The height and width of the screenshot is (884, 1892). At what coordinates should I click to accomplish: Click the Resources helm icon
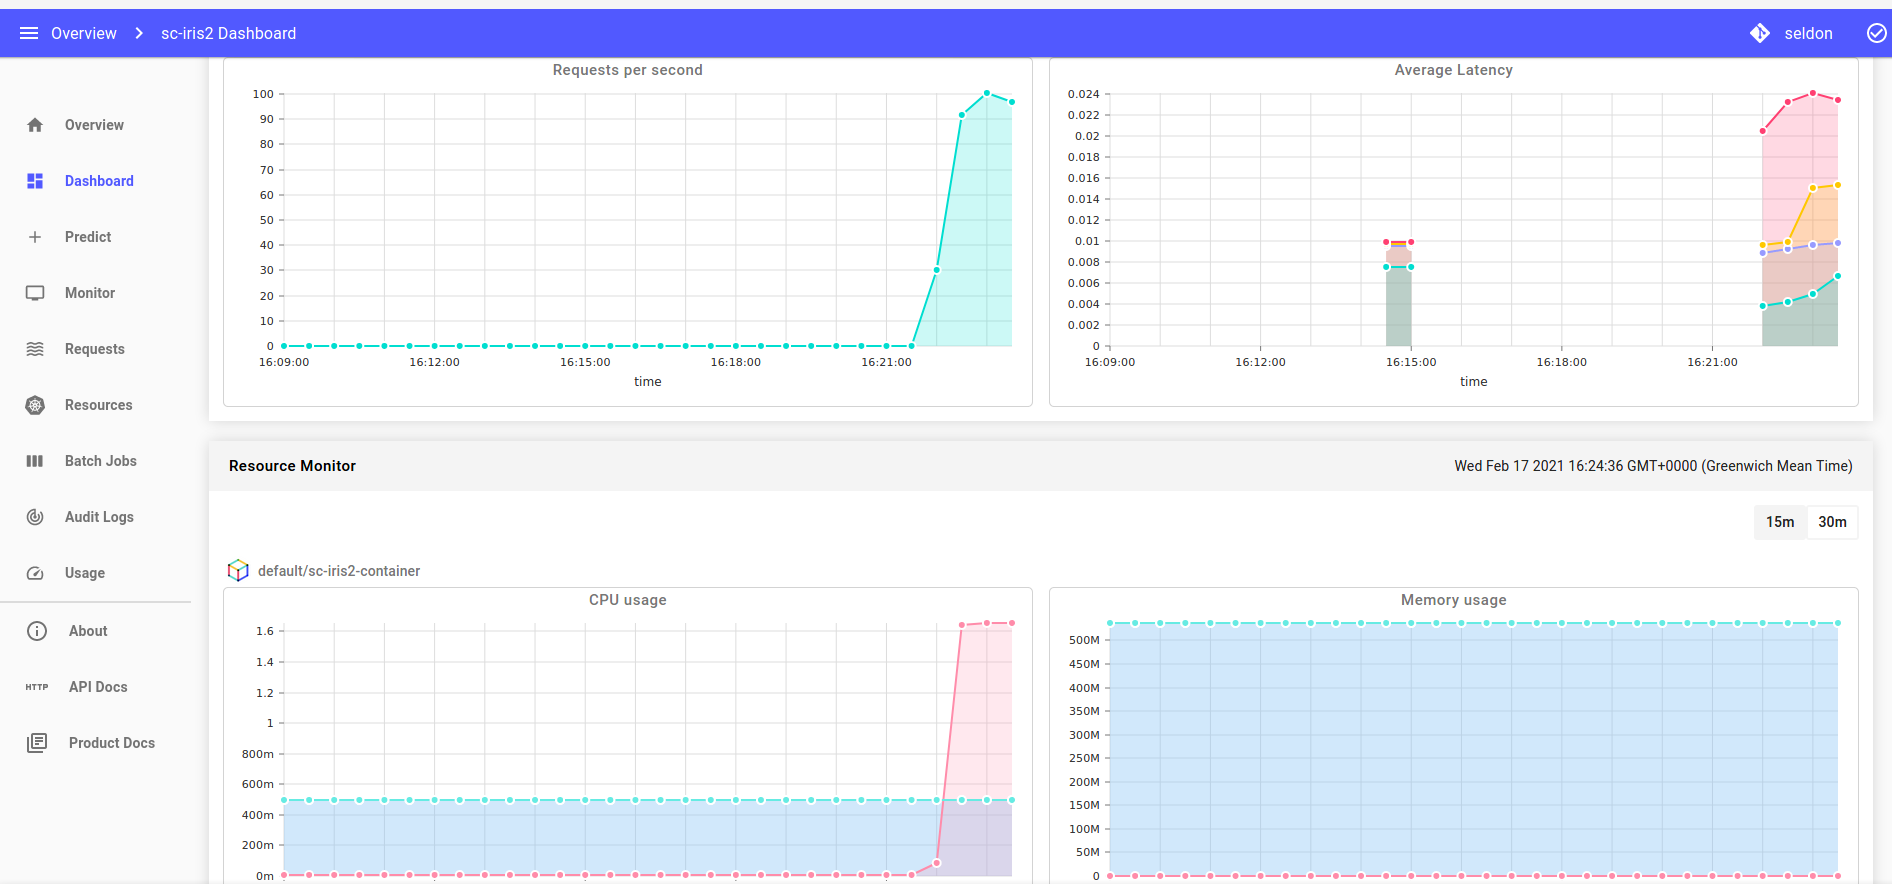35,405
